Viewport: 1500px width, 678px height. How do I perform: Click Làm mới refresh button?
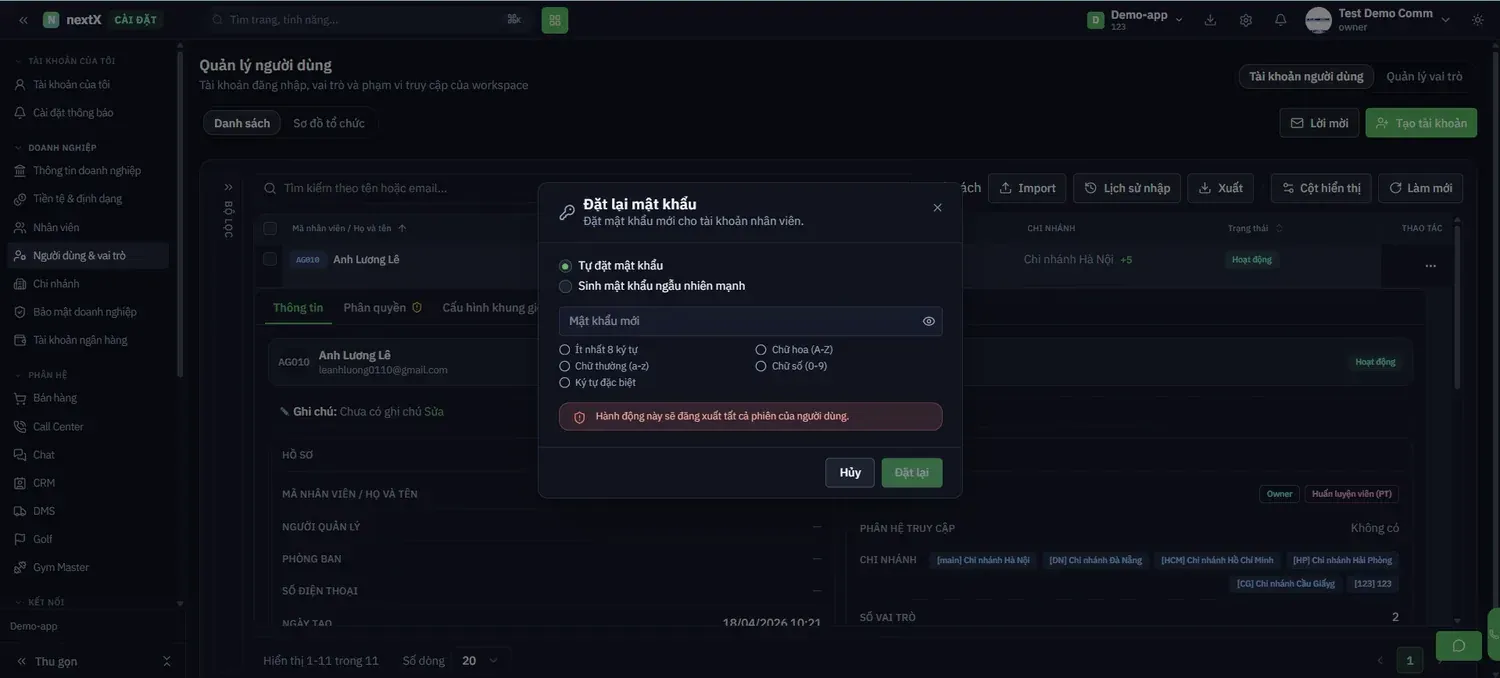click(x=1421, y=188)
